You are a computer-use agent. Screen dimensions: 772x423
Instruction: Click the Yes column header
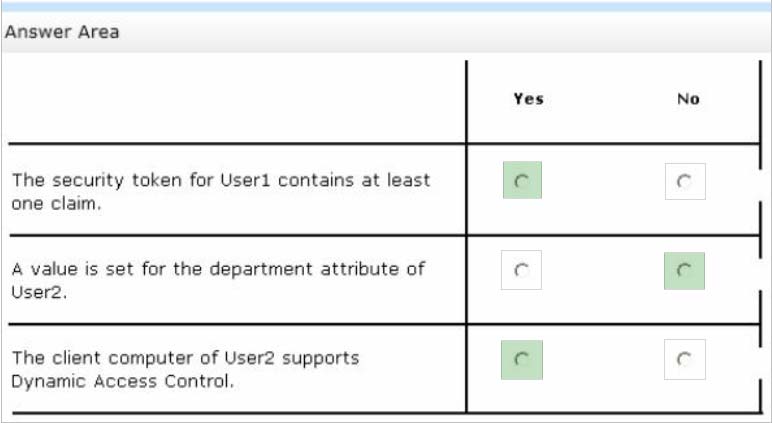(x=529, y=99)
